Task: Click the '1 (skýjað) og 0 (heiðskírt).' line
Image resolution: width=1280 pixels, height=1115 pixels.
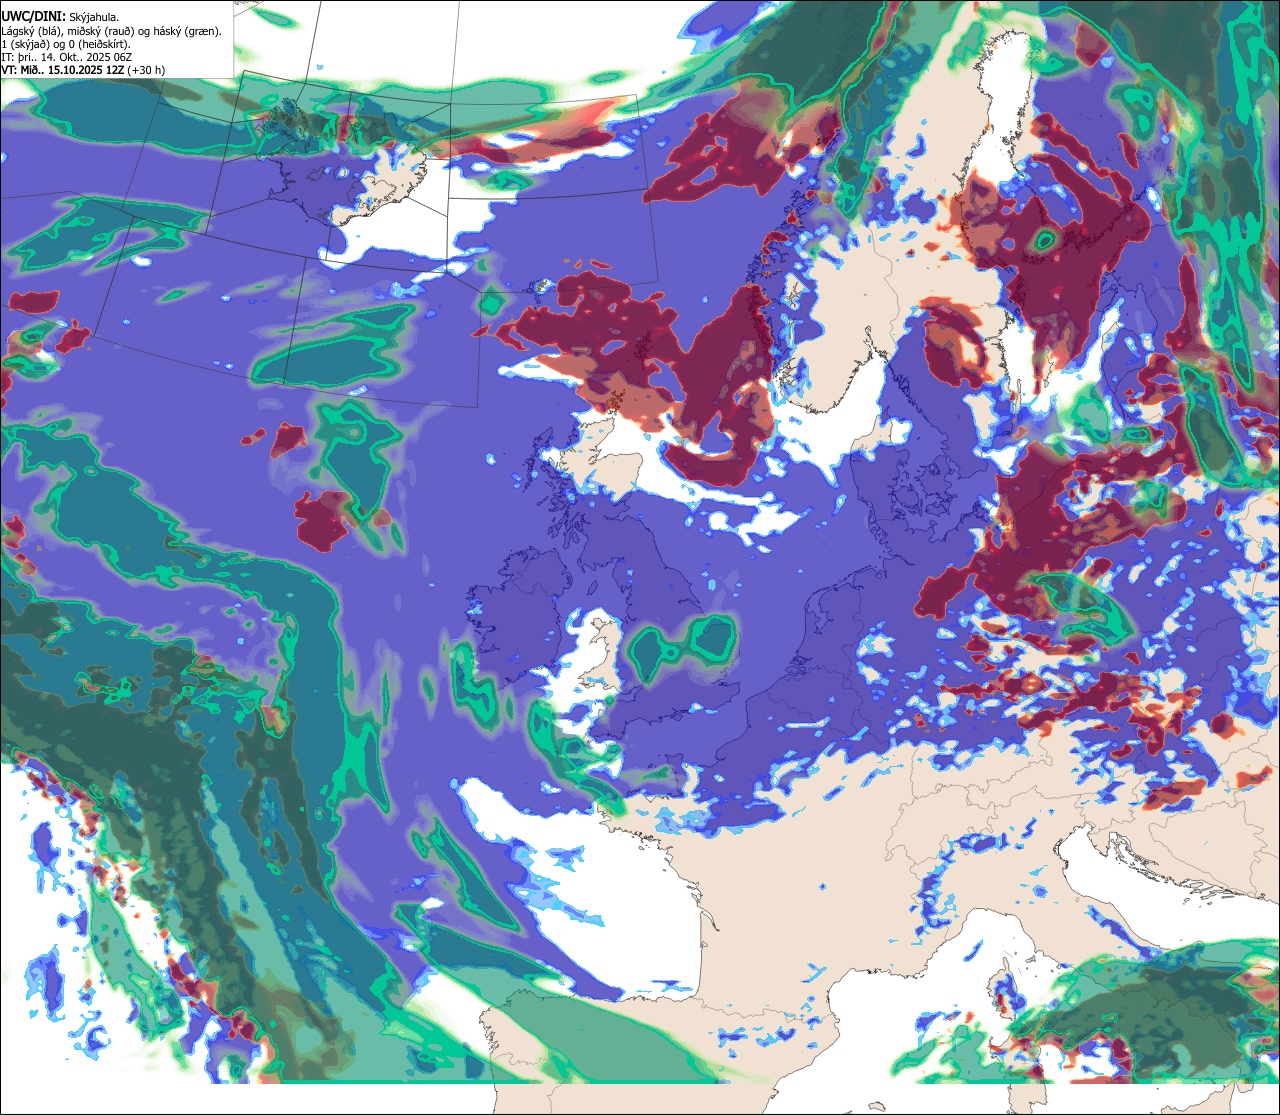Action: [x=66, y=44]
